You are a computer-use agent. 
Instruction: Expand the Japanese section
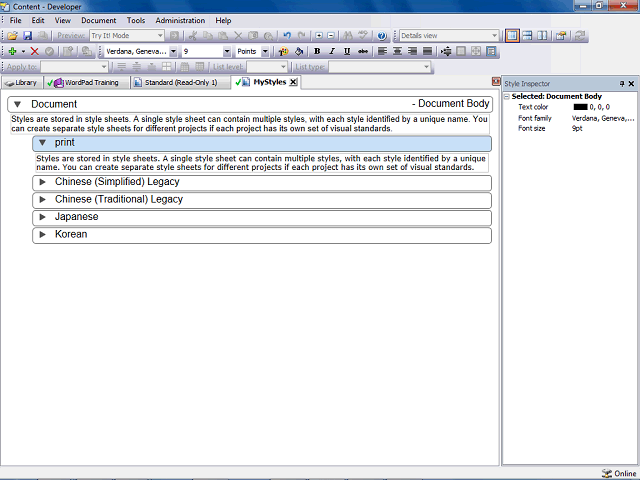[42, 217]
